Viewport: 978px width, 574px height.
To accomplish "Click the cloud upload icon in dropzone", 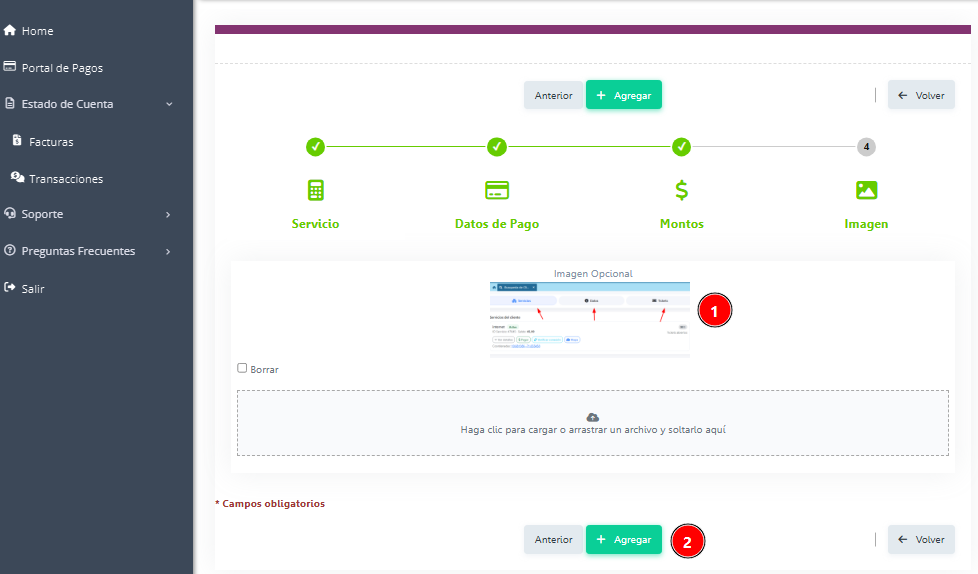I will (592, 416).
